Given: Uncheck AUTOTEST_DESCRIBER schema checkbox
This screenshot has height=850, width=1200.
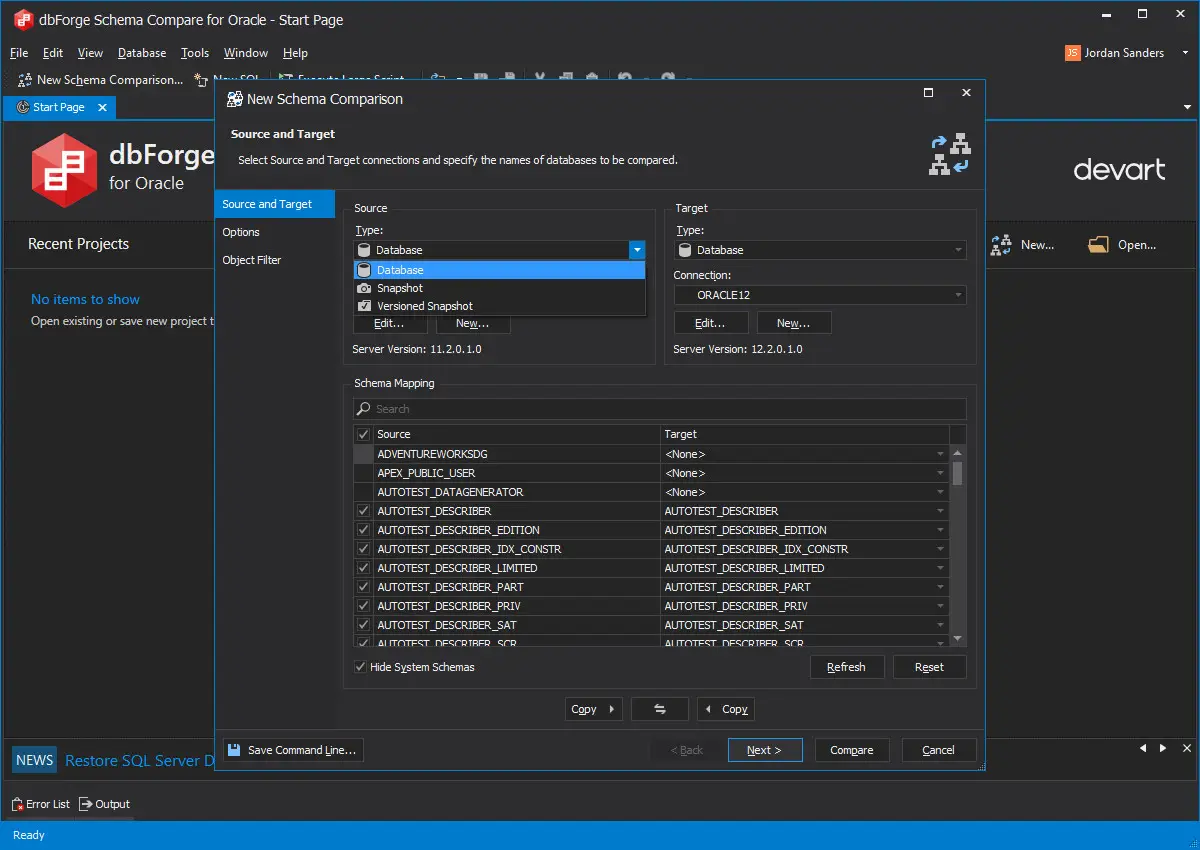Looking at the screenshot, I should [363, 511].
